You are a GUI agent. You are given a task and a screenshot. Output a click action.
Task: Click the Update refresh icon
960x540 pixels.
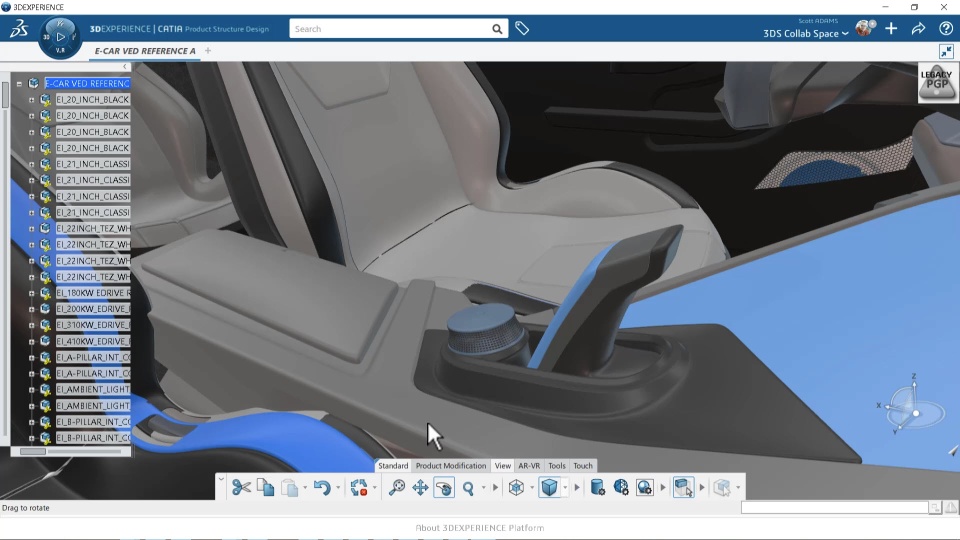(x=359, y=487)
